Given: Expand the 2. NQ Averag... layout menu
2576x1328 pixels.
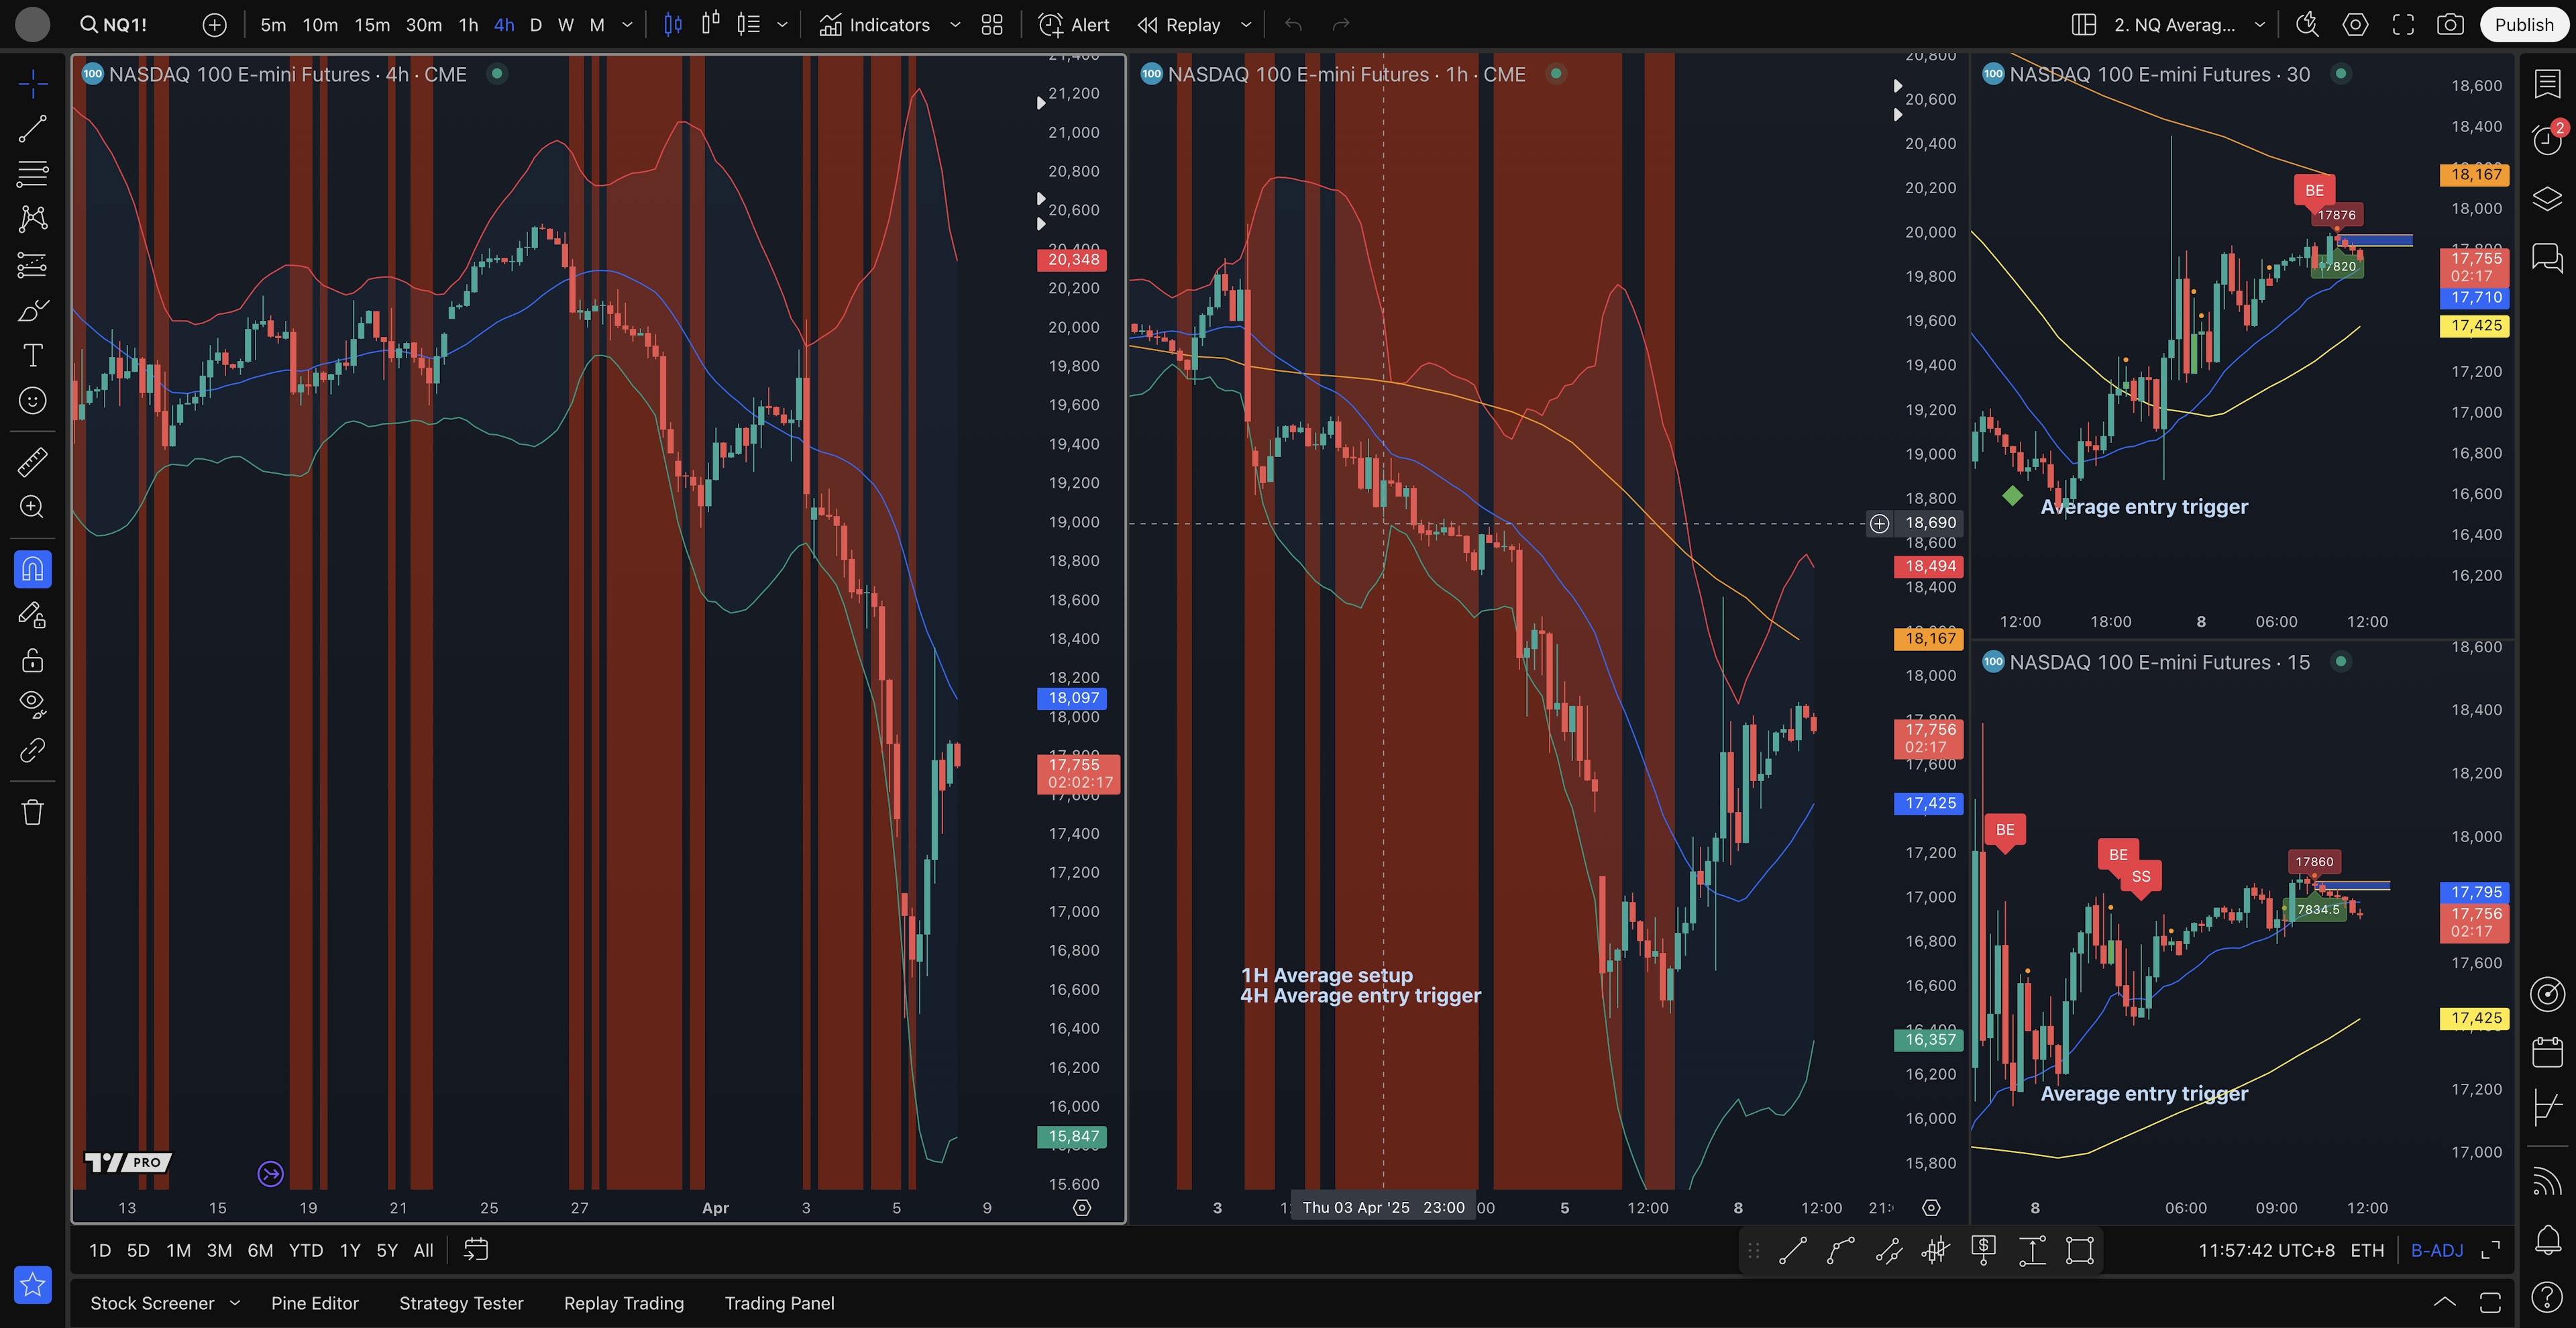Looking at the screenshot, I should pos(2259,25).
